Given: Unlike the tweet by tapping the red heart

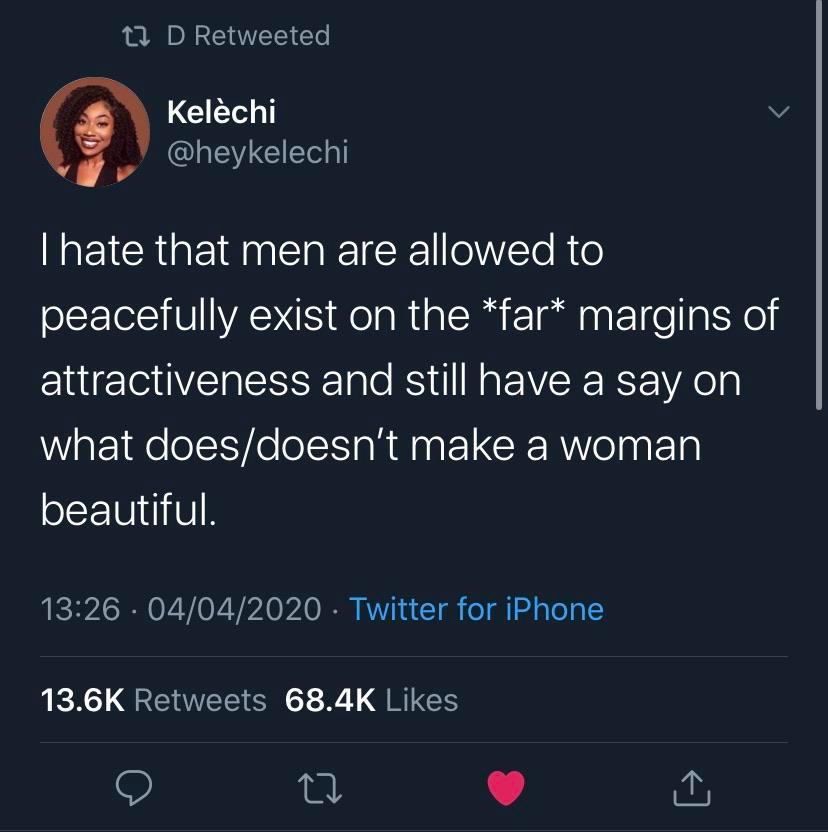Looking at the screenshot, I should [x=506, y=788].
